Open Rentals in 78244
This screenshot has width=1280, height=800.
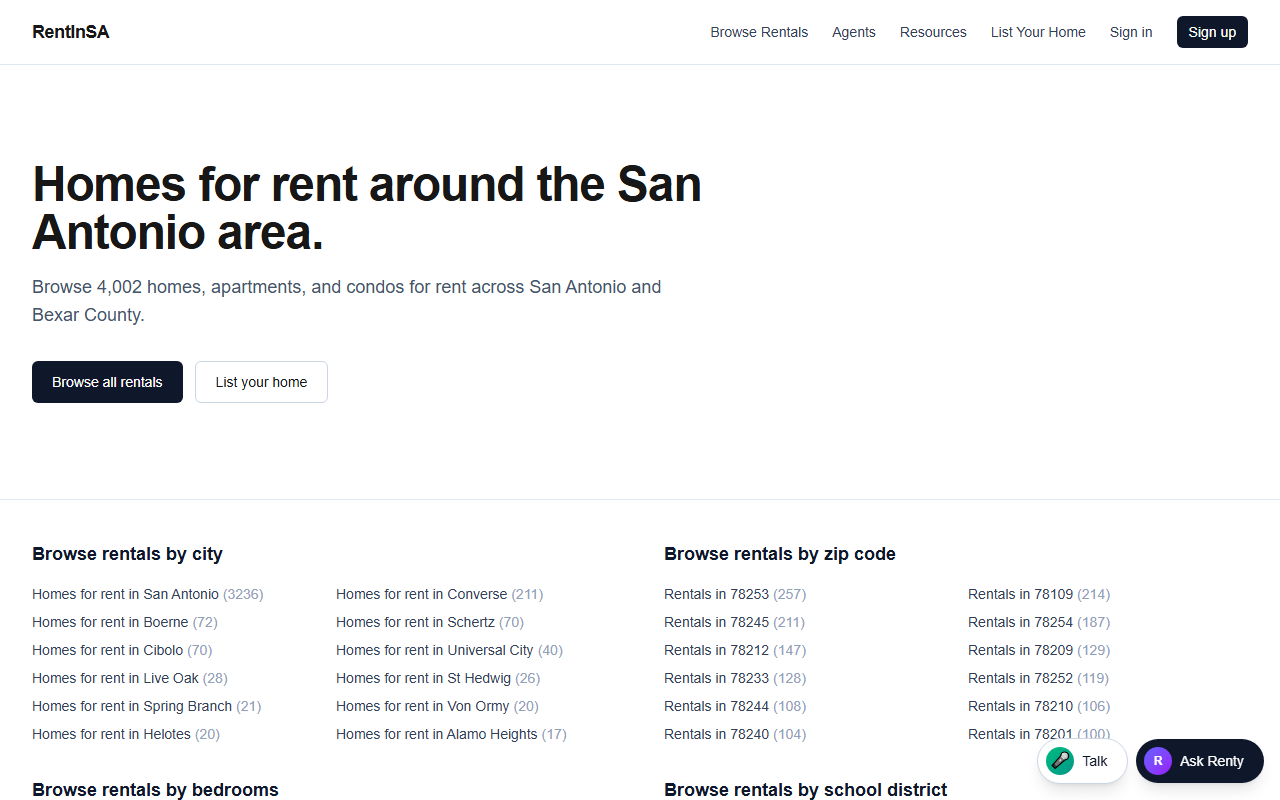click(x=735, y=706)
